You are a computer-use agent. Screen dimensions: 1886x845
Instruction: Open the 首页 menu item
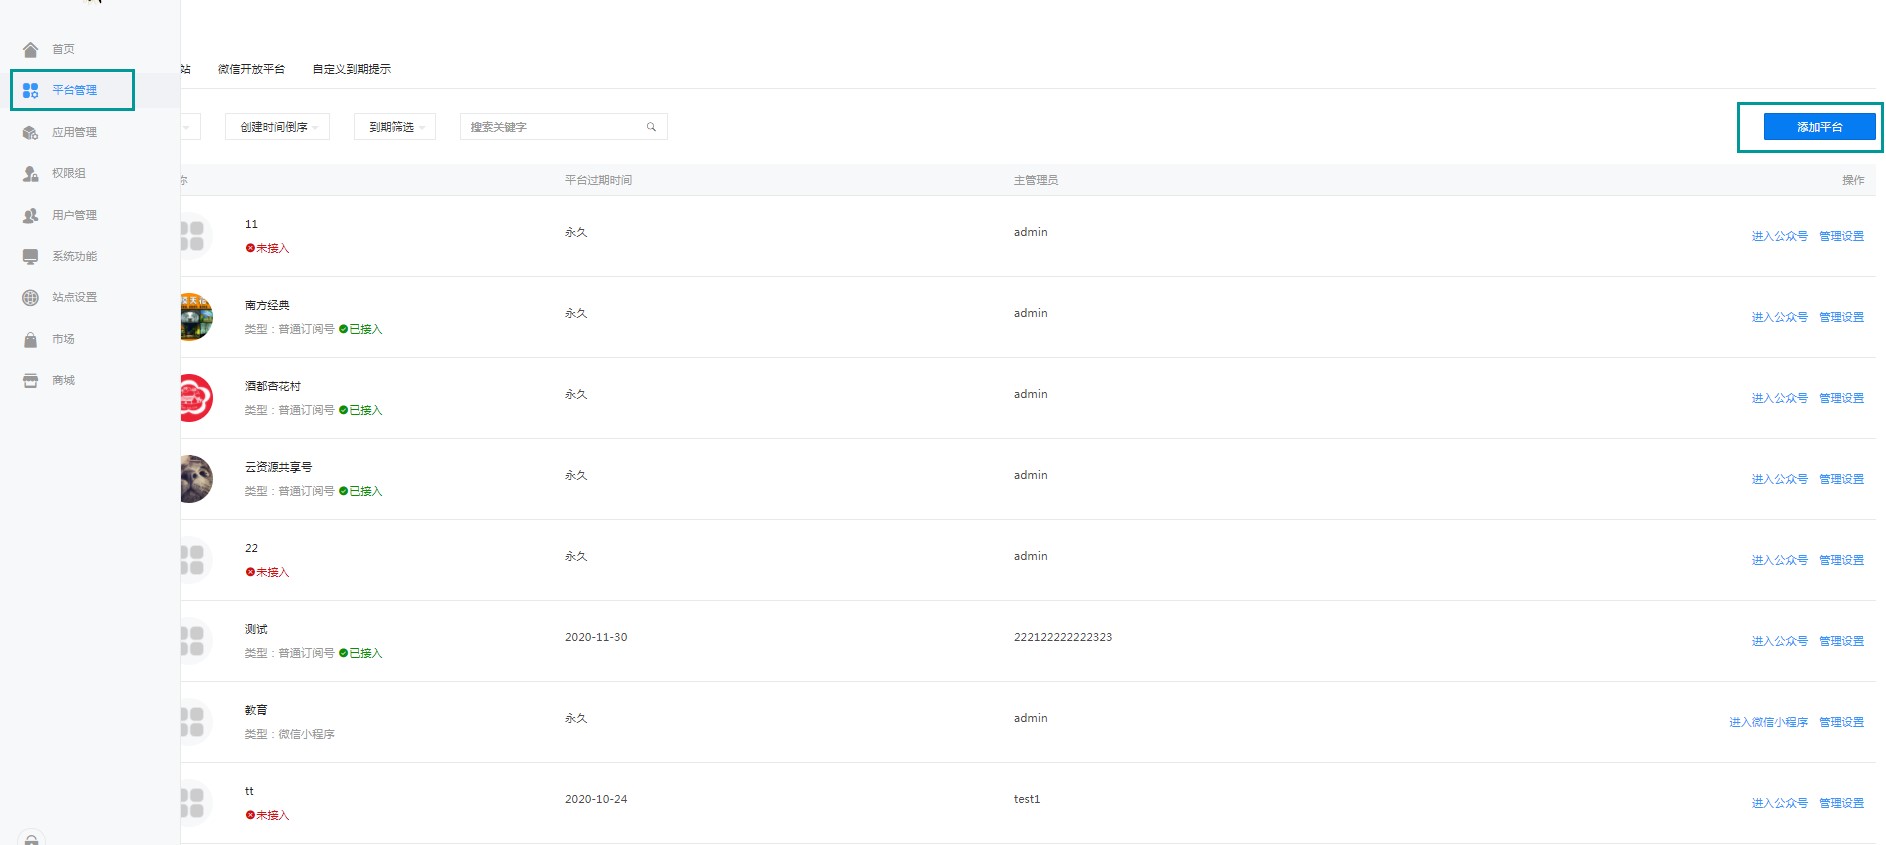click(63, 49)
